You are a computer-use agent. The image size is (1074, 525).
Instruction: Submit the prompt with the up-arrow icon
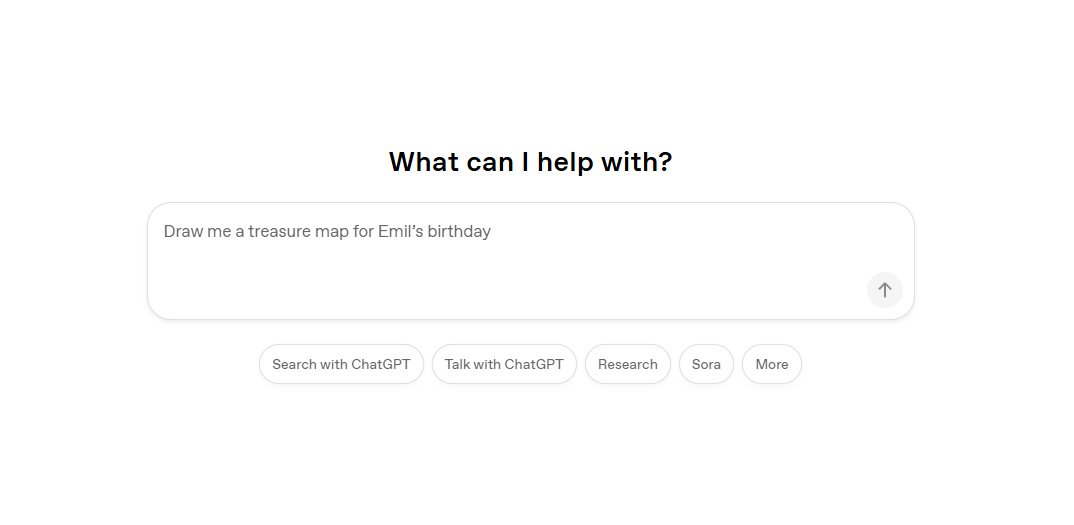(x=884, y=290)
